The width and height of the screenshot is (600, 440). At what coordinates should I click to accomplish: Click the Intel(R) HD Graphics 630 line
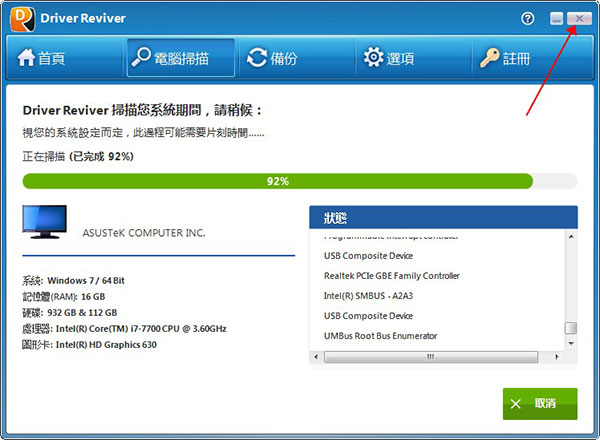tap(89, 345)
